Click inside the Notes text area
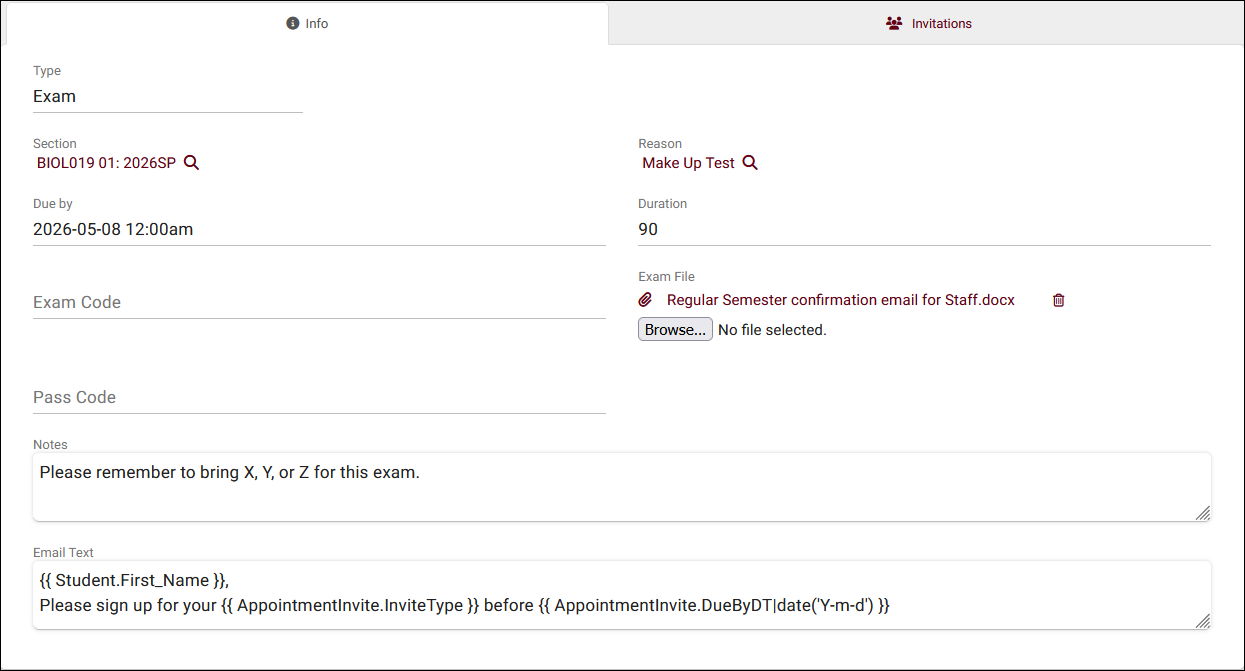 tap(620, 486)
